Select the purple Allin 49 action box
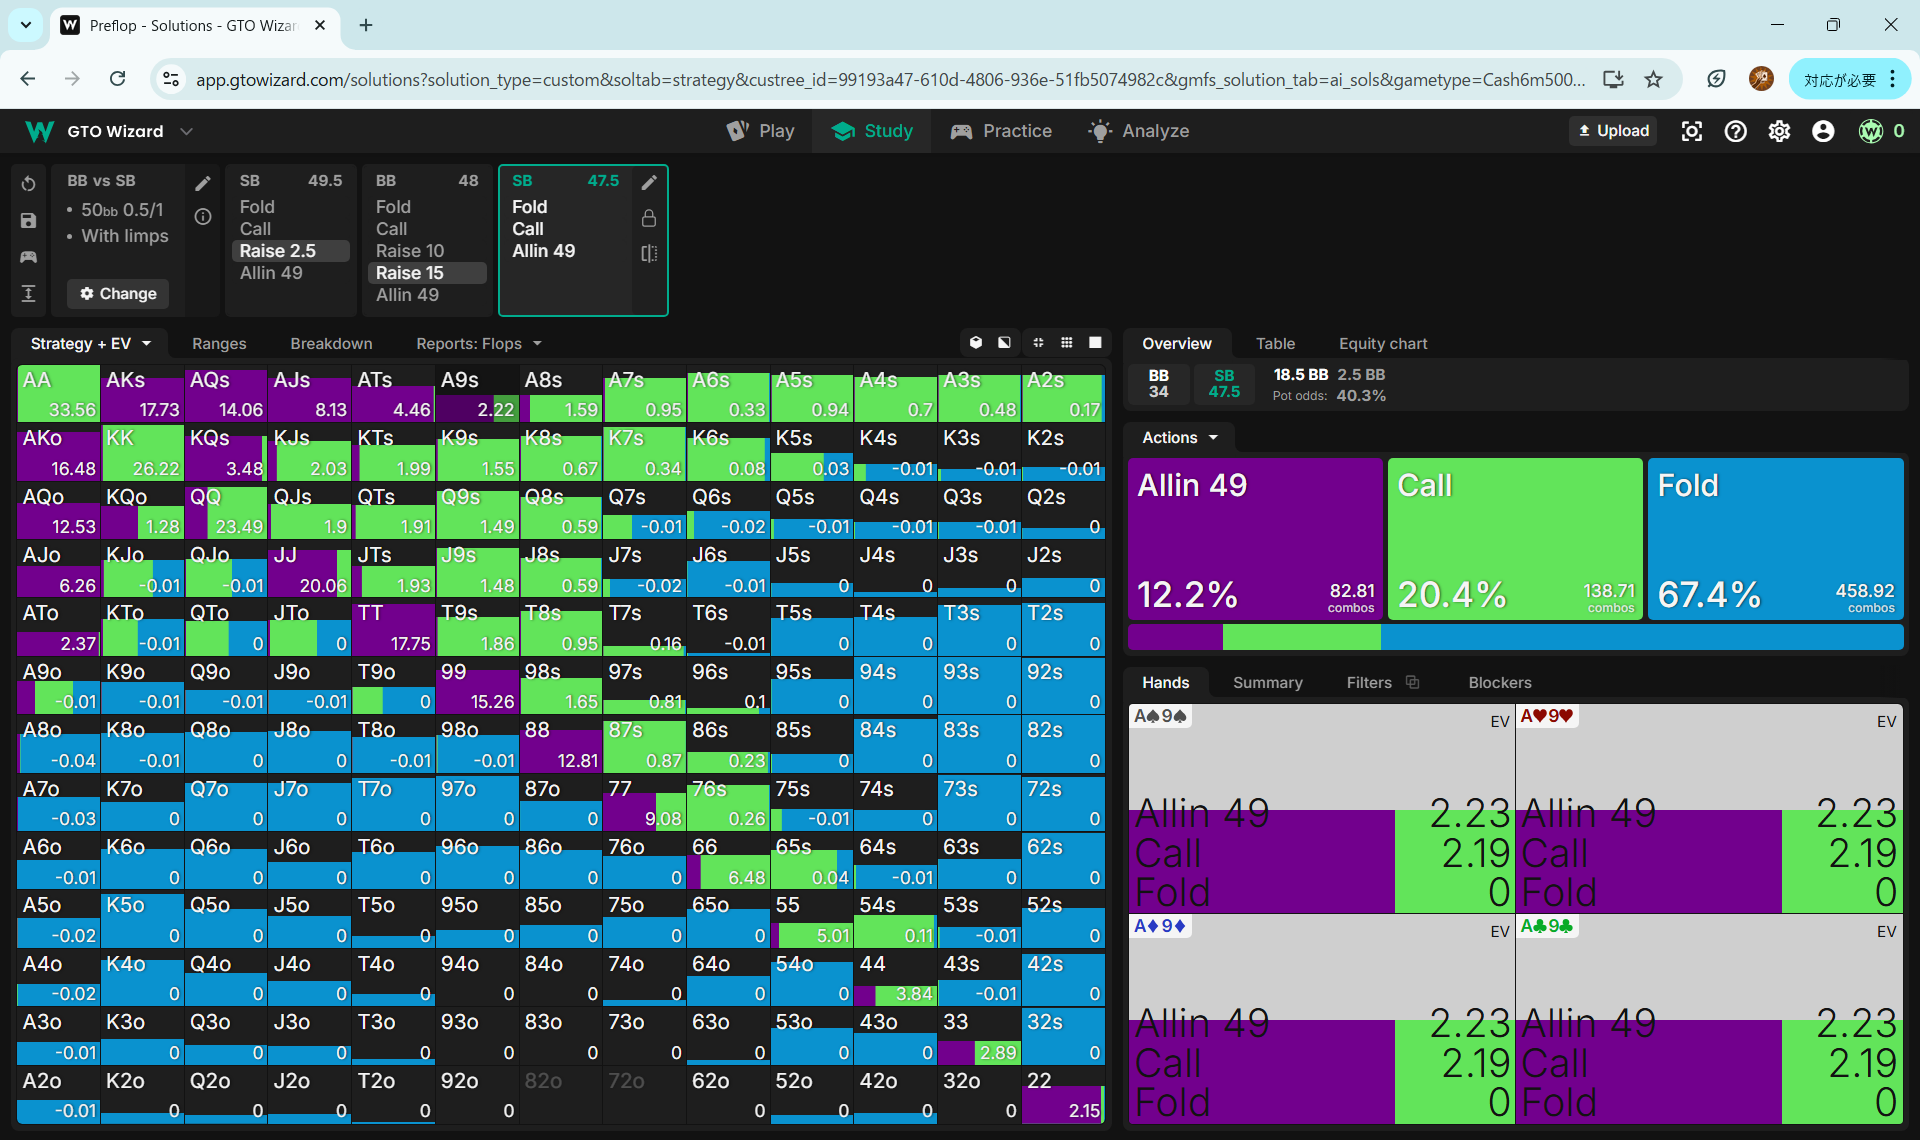The image size is (1920, 1140). tap(1254, 538)
